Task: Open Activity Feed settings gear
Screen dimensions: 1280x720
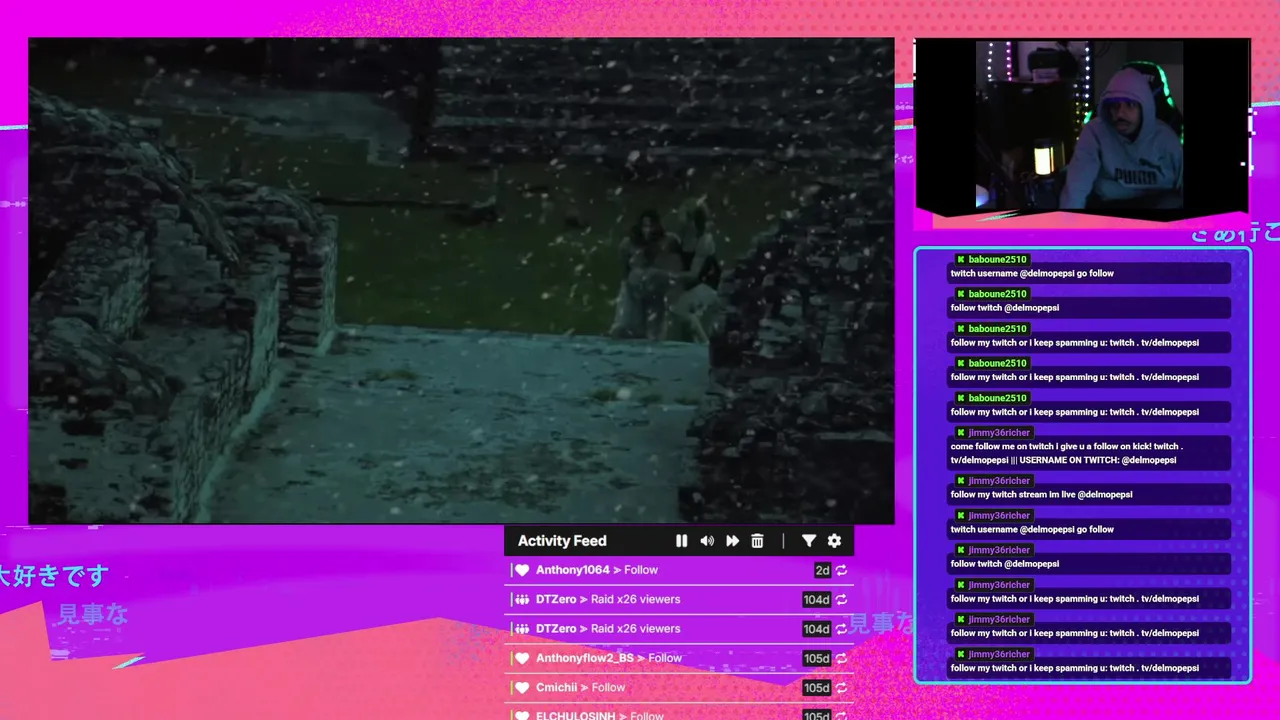Action: coord(834,541)
